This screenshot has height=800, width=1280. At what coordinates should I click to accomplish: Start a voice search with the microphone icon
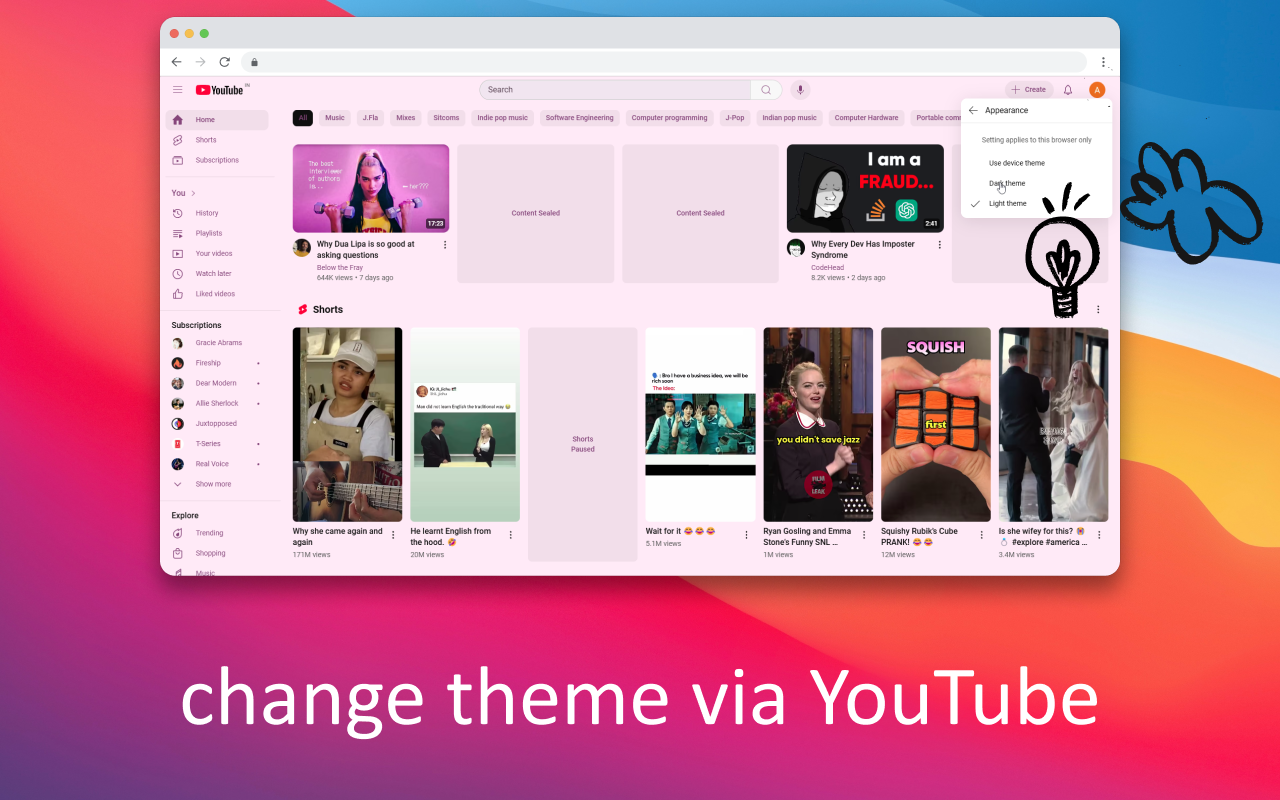point(799,90)
